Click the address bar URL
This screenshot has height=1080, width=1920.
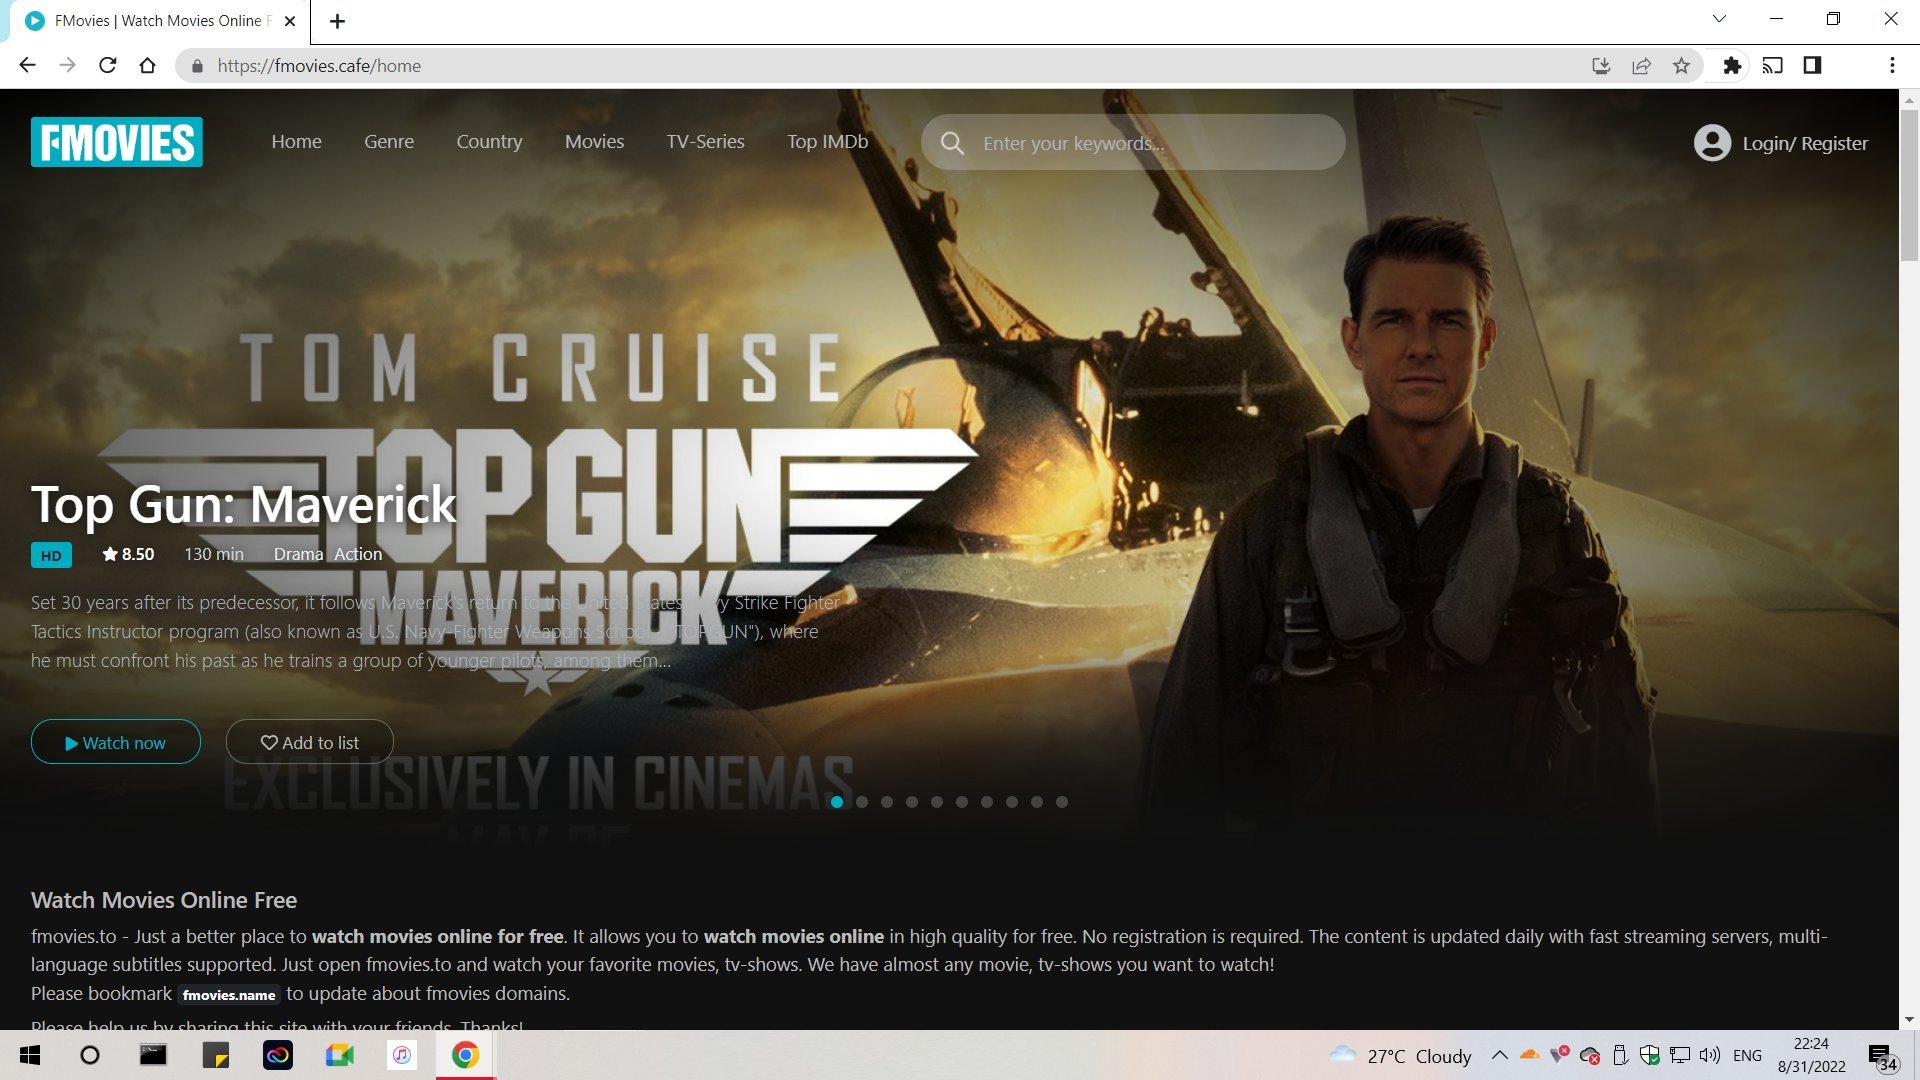tap(319, 66)
